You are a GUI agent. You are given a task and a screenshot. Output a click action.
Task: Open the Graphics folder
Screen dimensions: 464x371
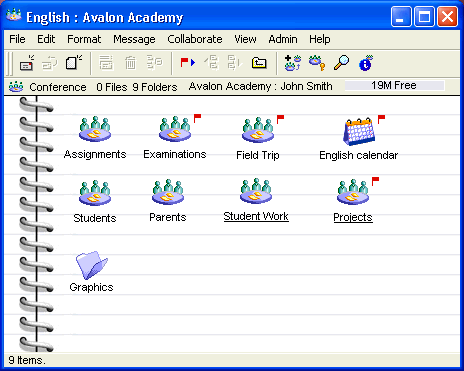point(91,265)
